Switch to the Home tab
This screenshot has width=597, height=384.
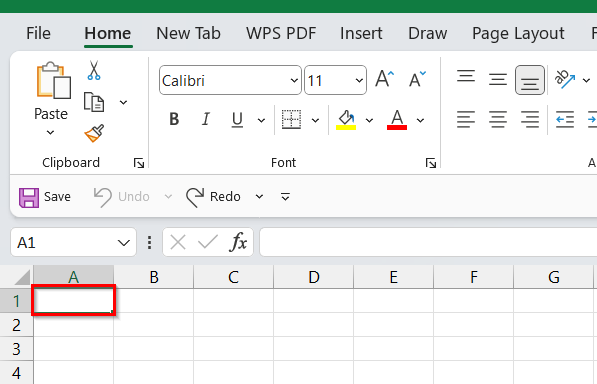pos(108,33)
